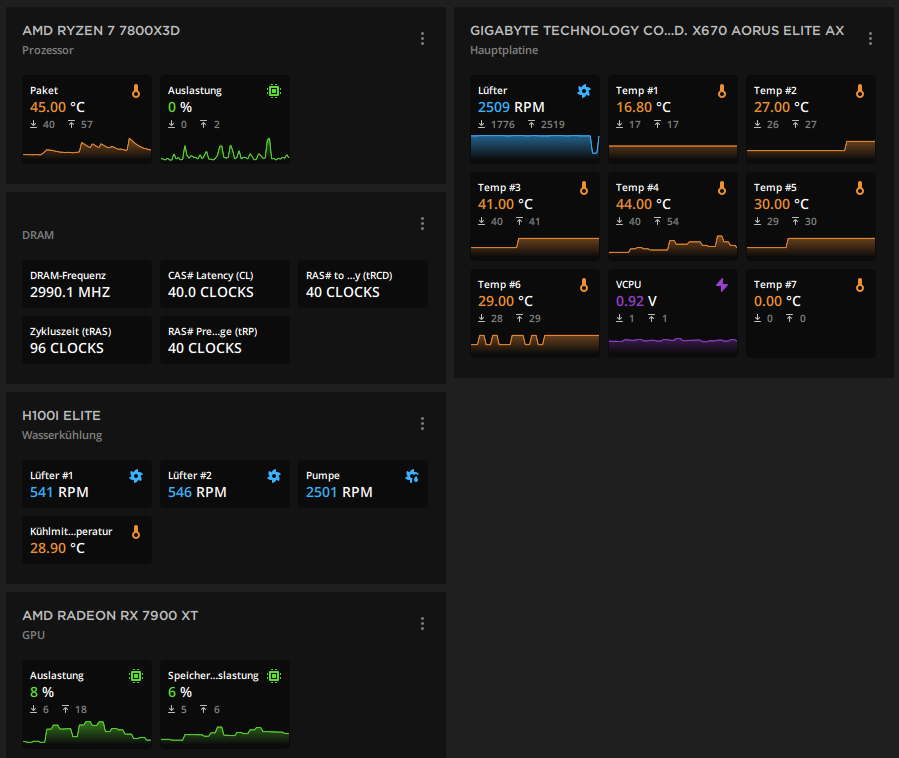Select the GPU Auslastung usage graph
899x758 pixels.
(x=87, y=733)
